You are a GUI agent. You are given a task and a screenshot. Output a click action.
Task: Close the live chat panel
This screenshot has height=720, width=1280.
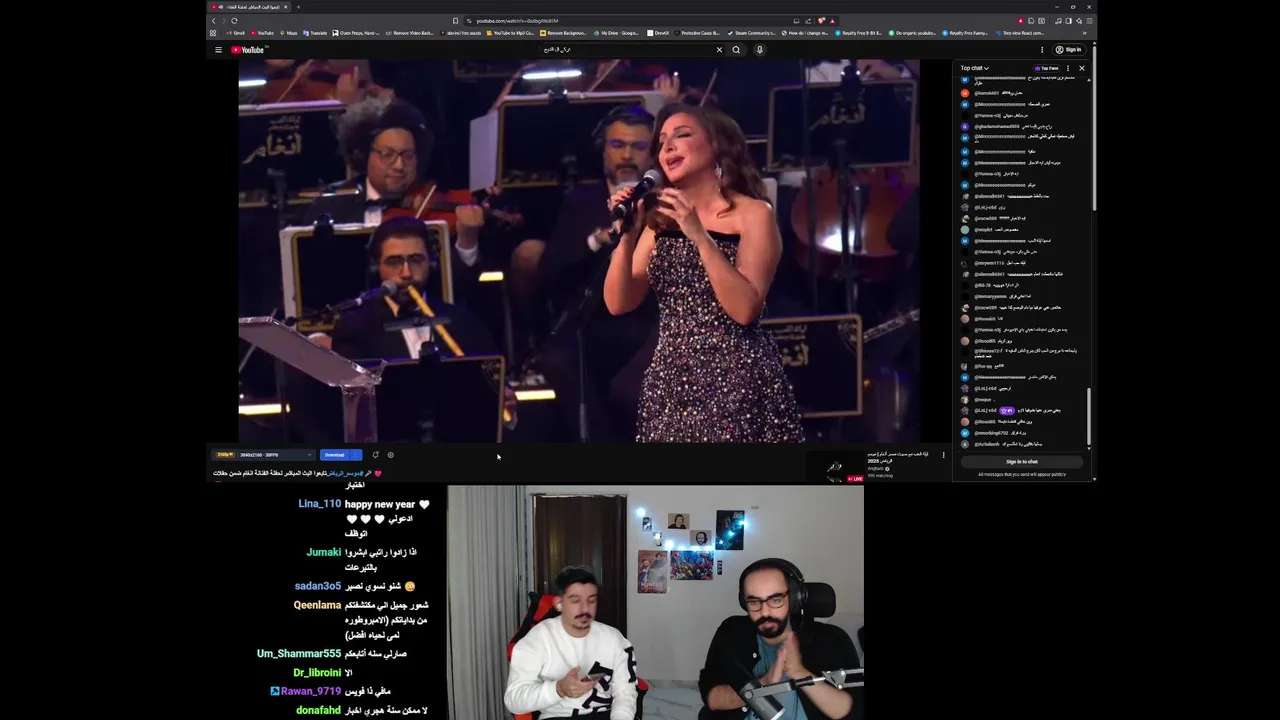coord(1082,68)
